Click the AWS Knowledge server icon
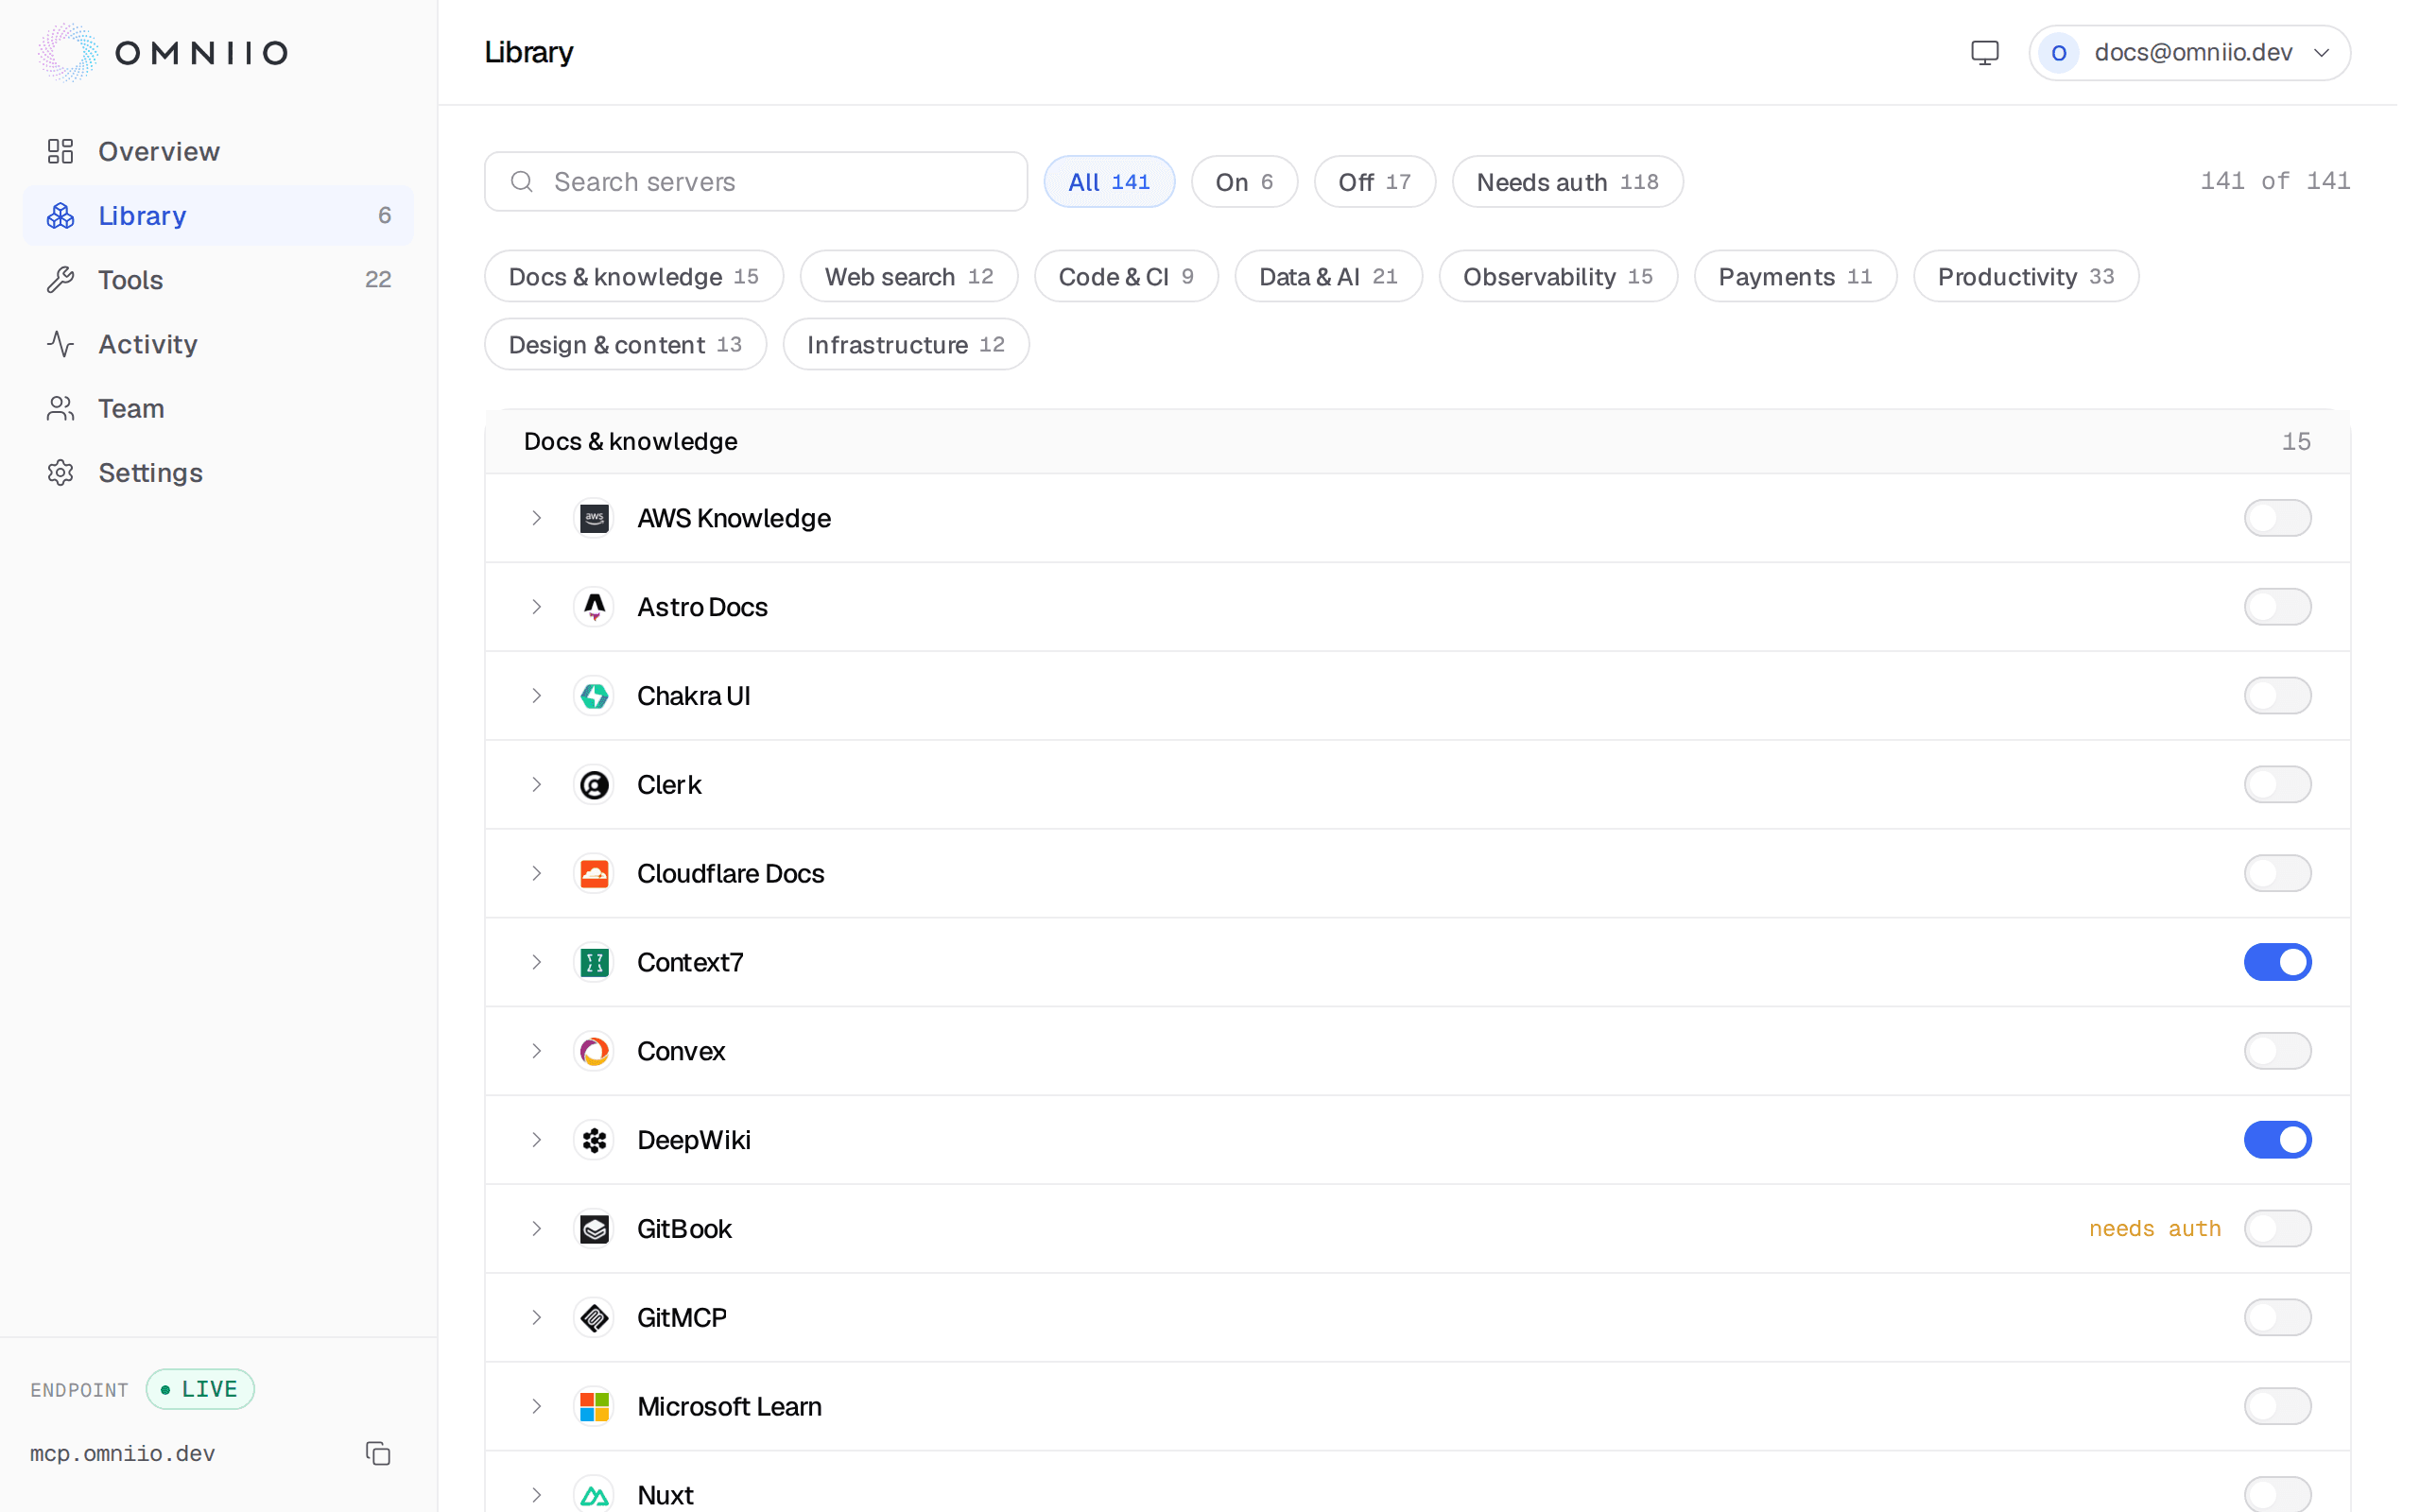 pyautogui.click(x=594, y=518)
